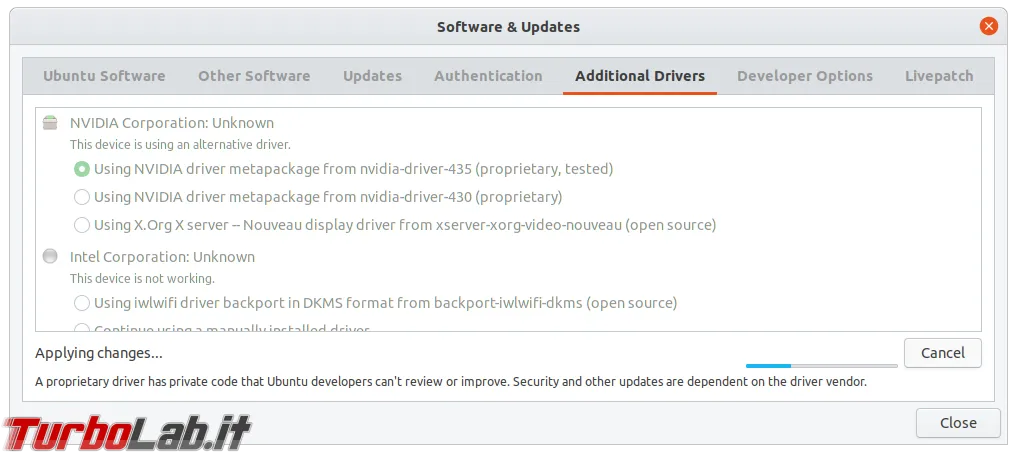Open the Authentication tab
Viewport: 1017px width, 454px height.
(488, 76)
